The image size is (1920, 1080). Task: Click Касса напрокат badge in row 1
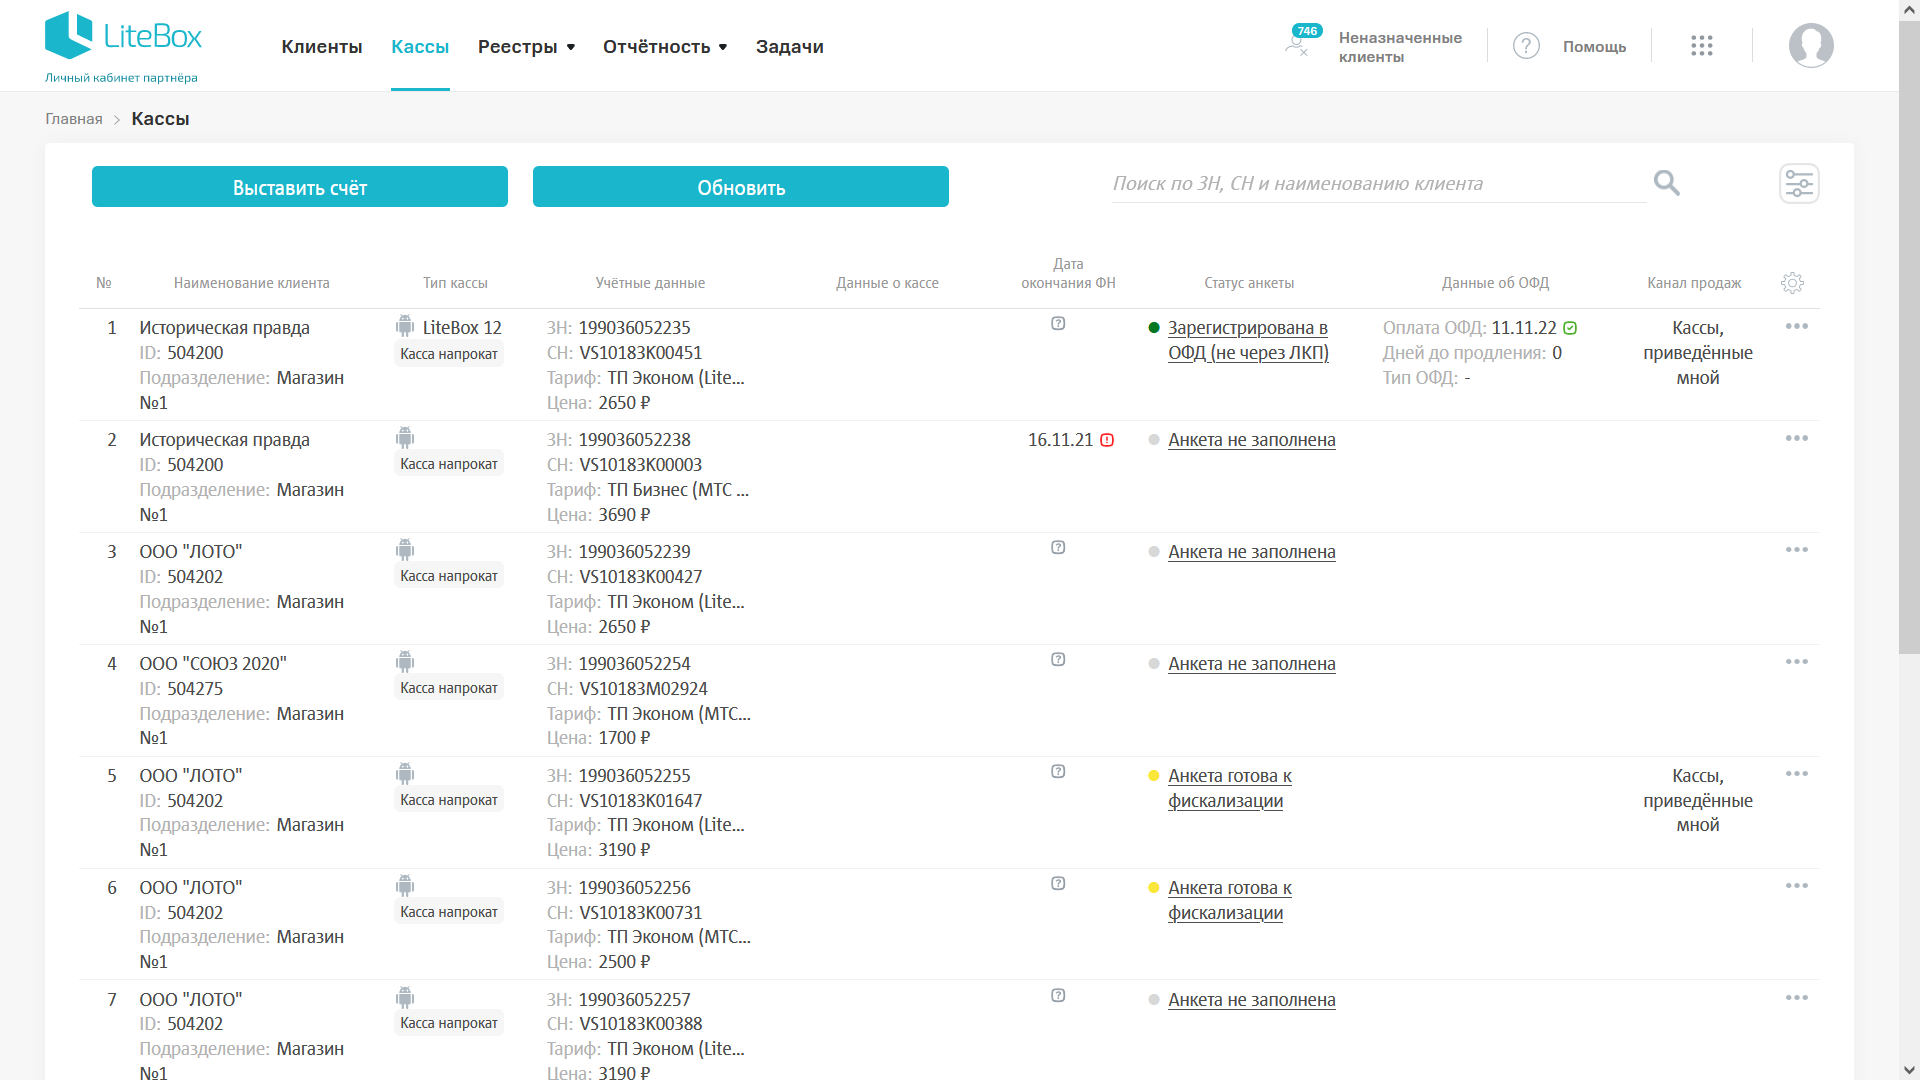(449, 354)
